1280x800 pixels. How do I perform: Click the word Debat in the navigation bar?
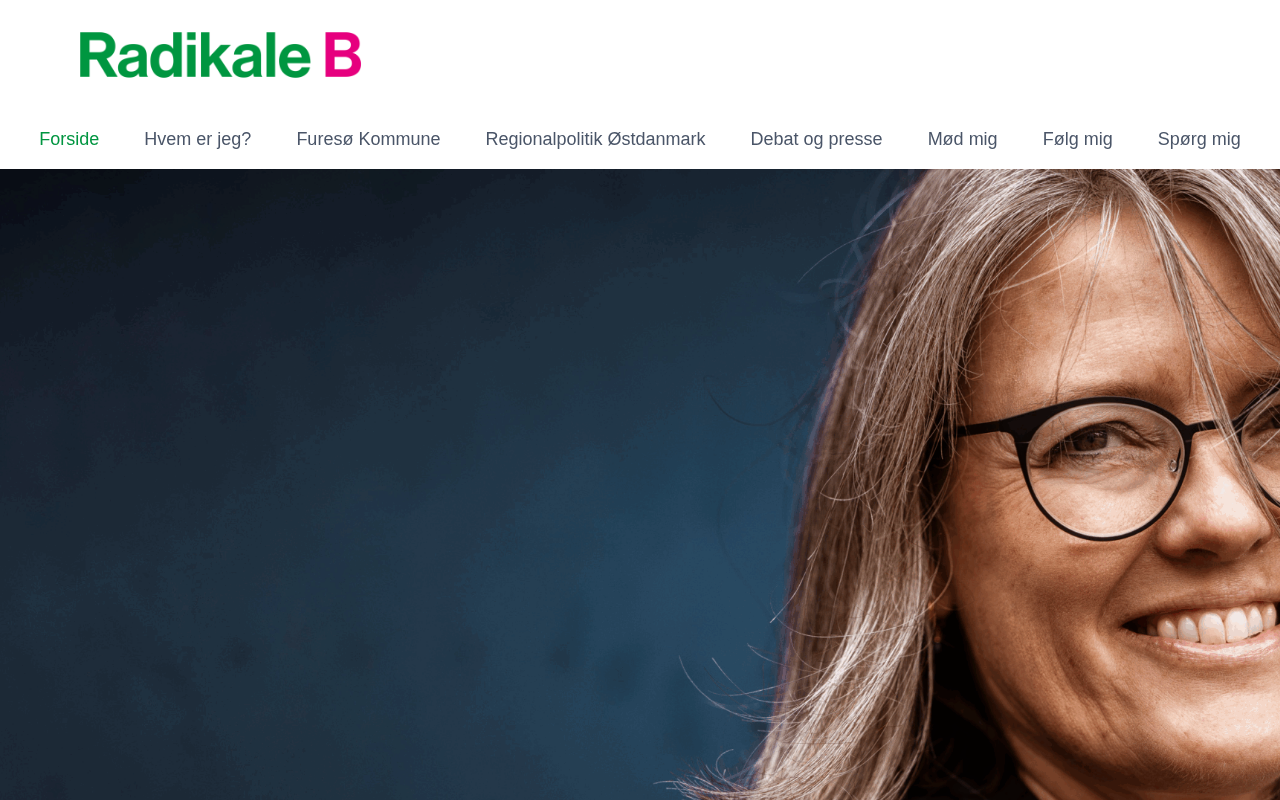click(774, 139)
